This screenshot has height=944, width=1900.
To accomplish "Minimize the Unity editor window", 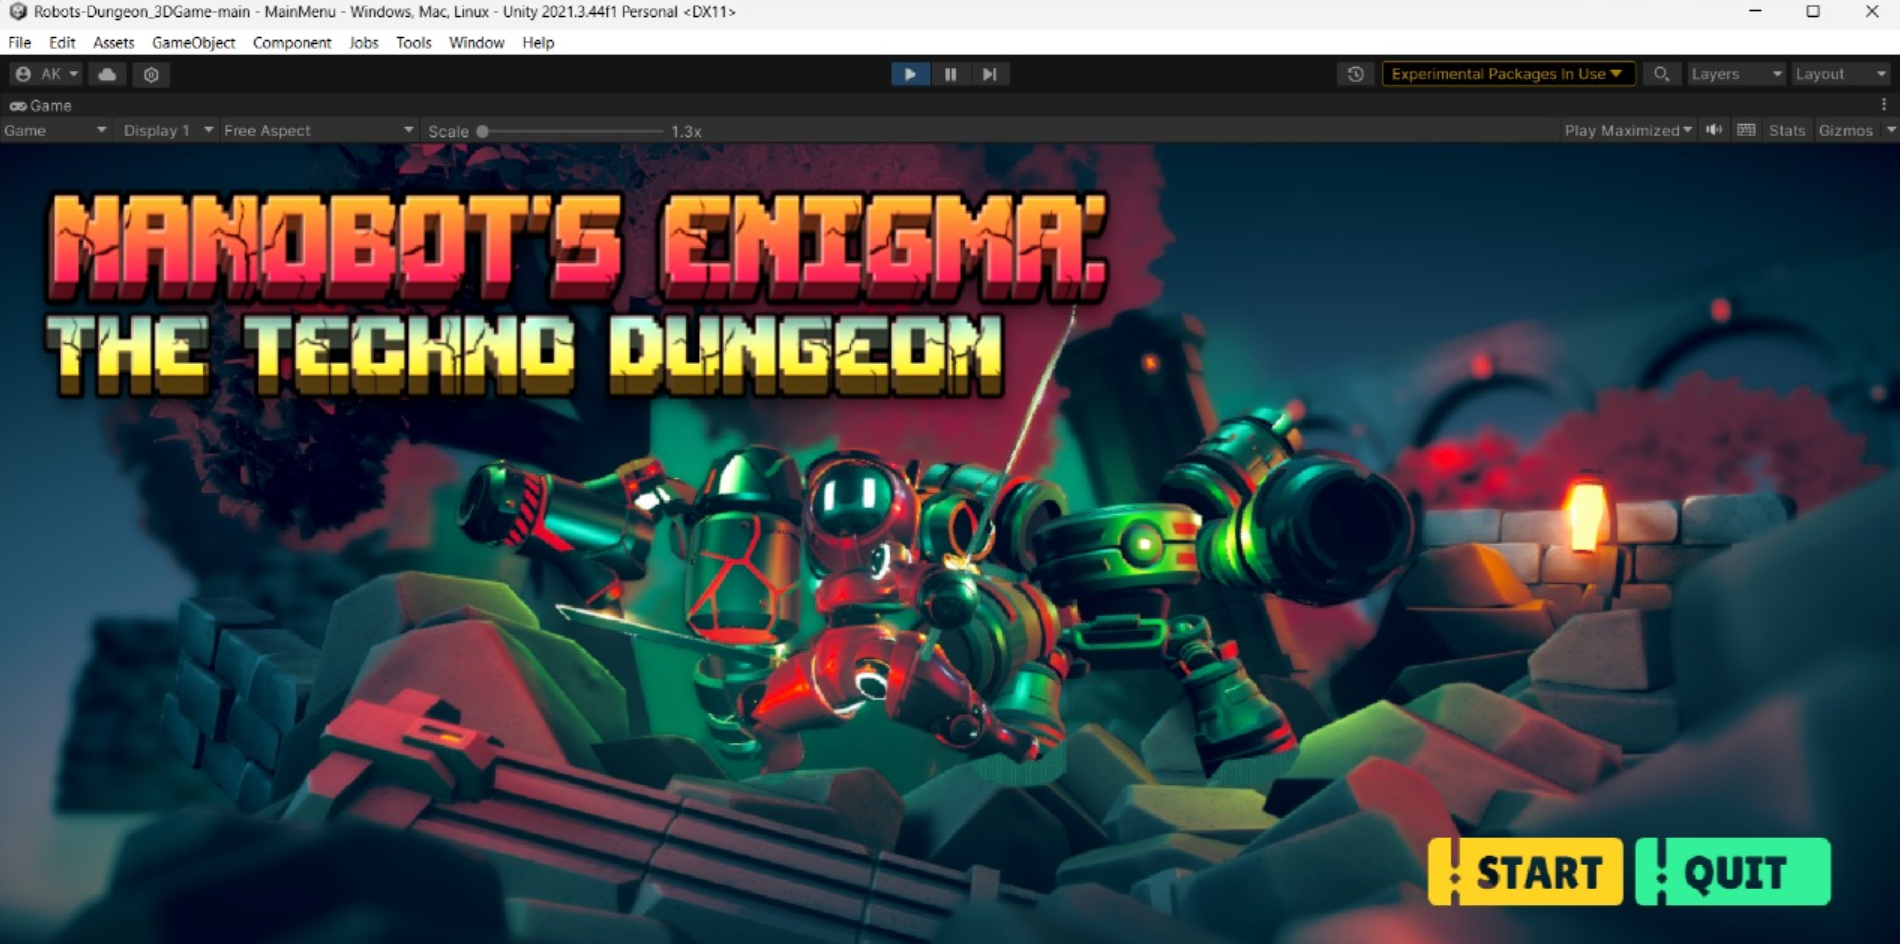I will 1755,12.
